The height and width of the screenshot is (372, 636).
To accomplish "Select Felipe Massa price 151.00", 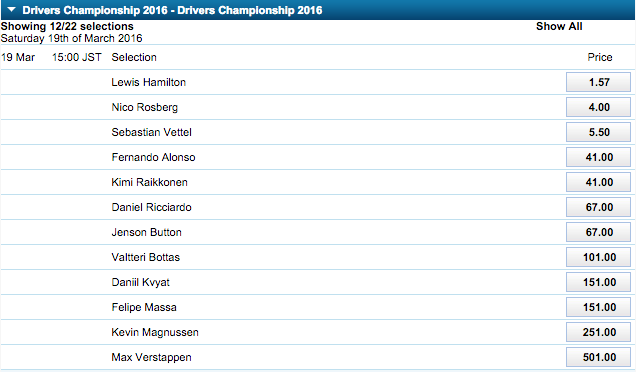I will point(598,307).
